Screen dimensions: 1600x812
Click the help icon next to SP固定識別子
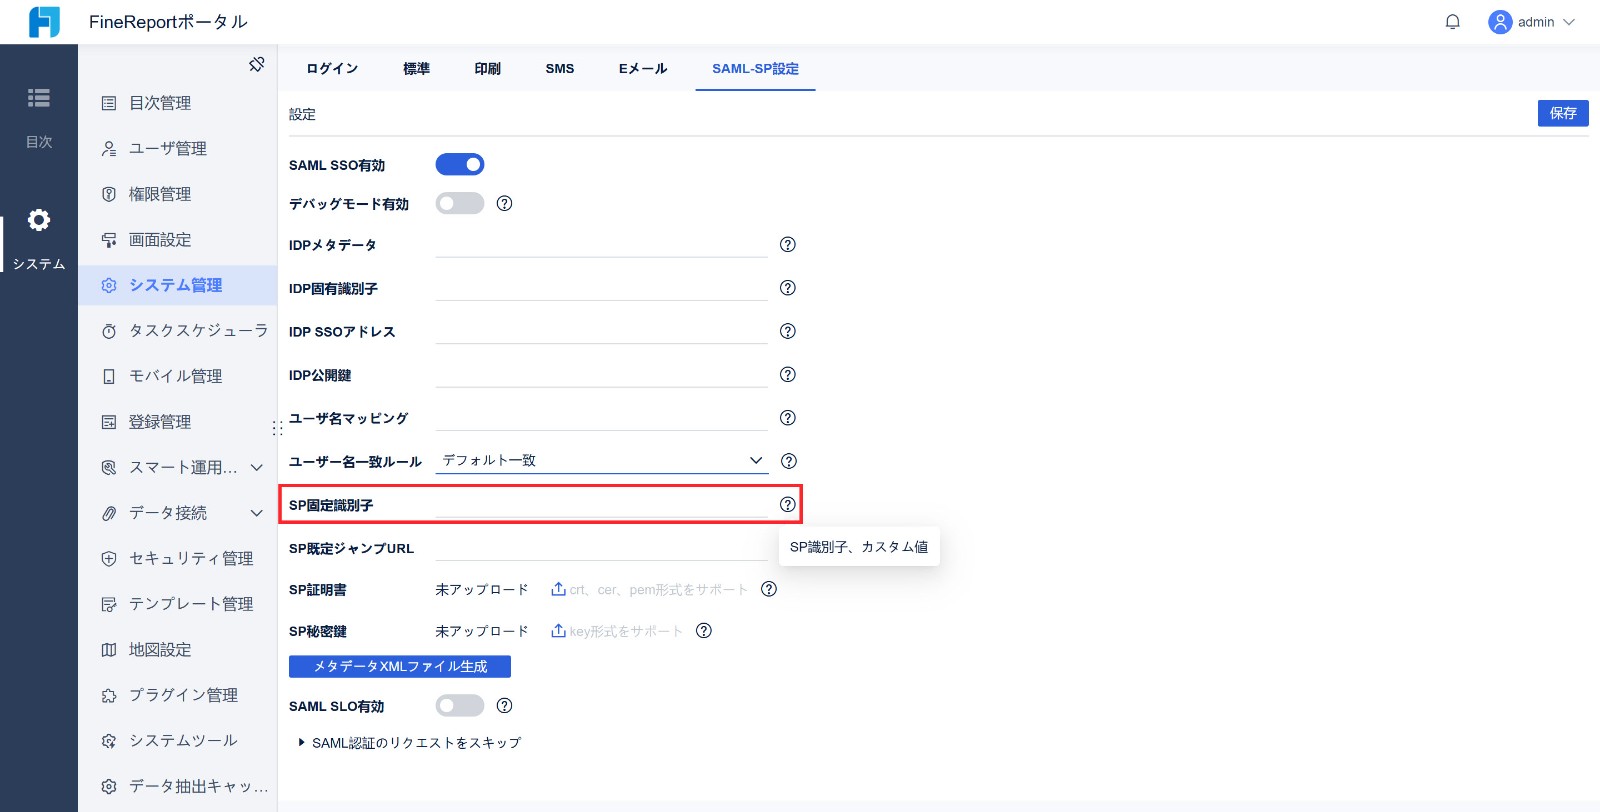[788, 505]
